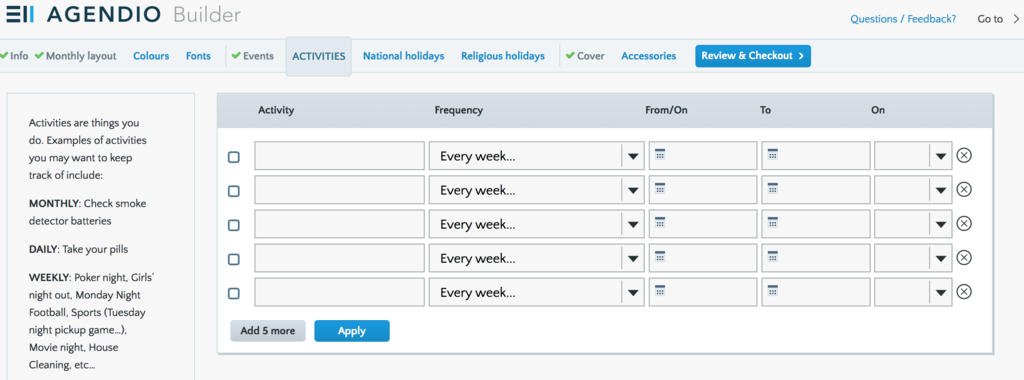Open calendar icon in fifth row To field
This screenshot has height=380, width=1024.
(x=773, y=290)
